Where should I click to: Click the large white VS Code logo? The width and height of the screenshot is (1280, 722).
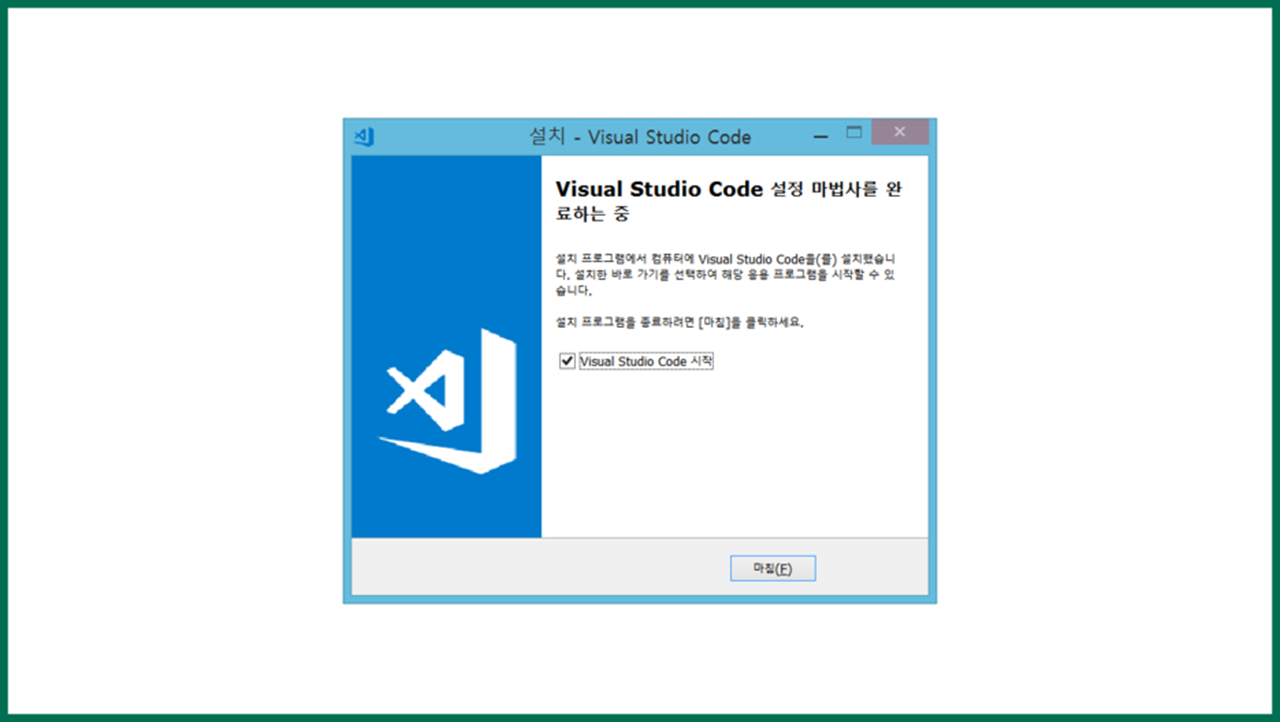pyautogui.click(x=447, y=400)
